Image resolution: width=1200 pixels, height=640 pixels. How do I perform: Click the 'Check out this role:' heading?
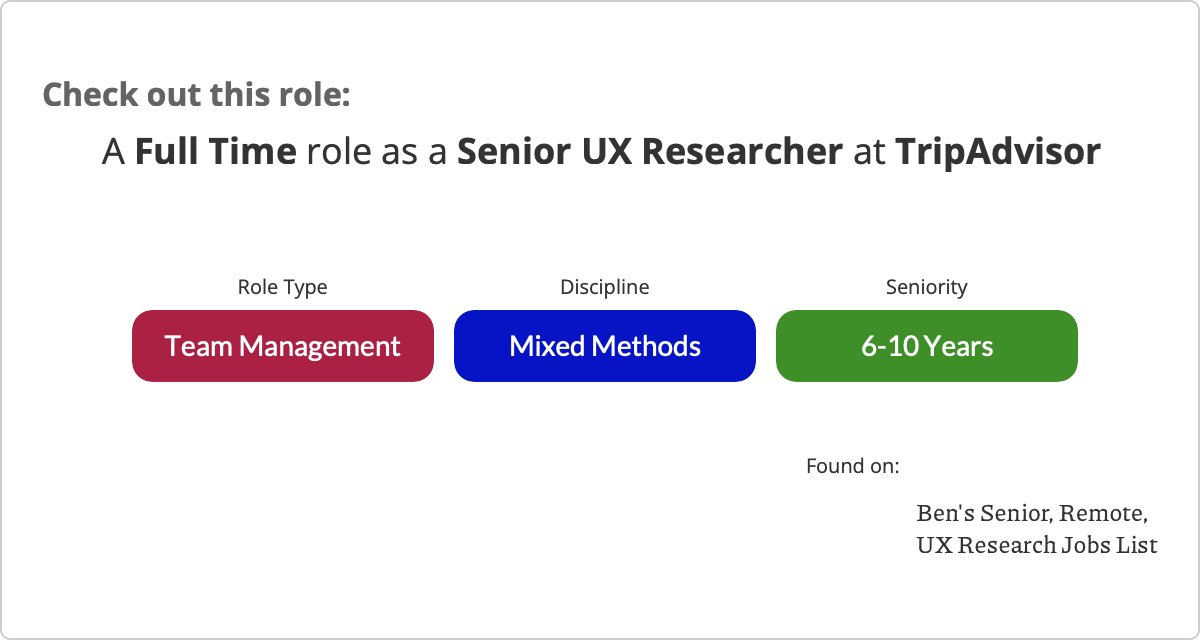pos(197,95)
